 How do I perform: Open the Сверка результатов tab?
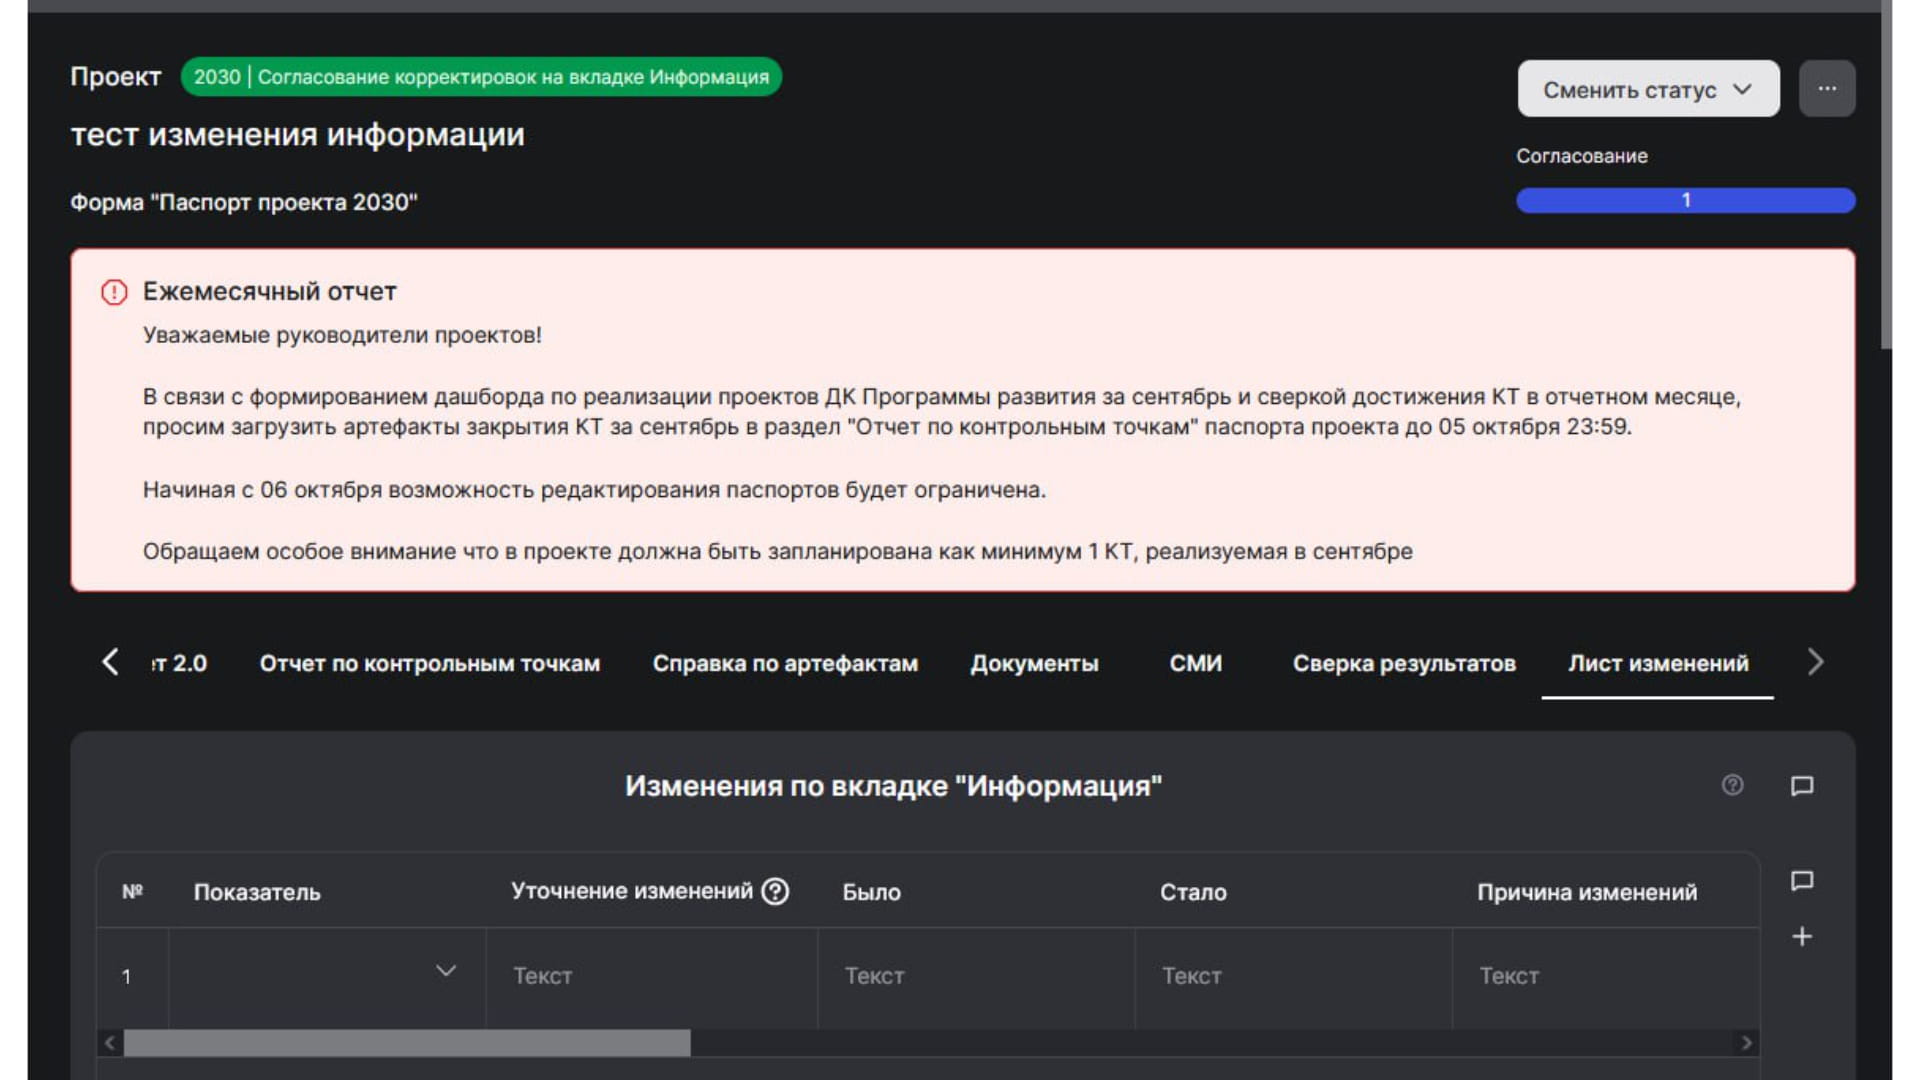[1404, 664]
